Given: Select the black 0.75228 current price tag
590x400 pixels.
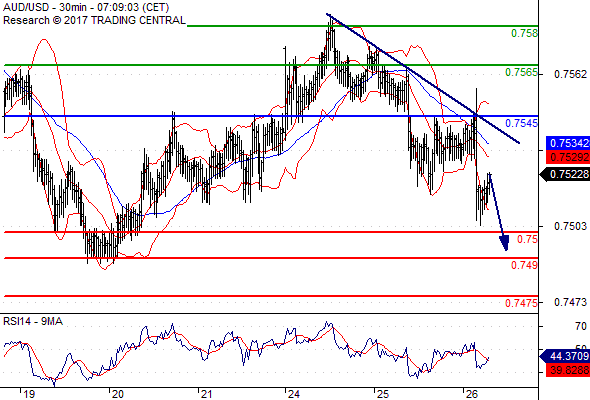Looking at the screenshot, I should coord(565,174).
